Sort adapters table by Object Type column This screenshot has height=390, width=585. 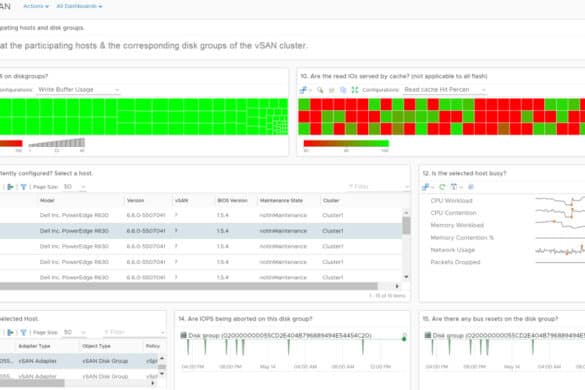[96, 346]
